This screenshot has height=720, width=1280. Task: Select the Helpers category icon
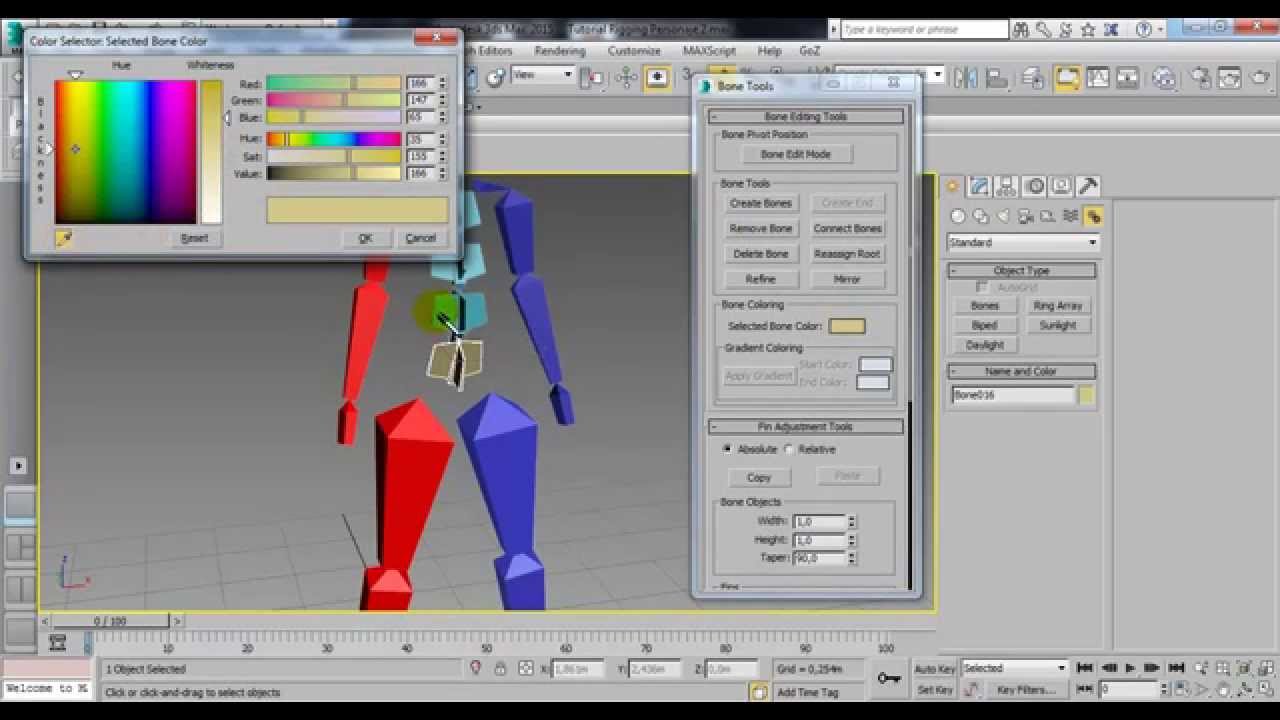point(1048,216)
